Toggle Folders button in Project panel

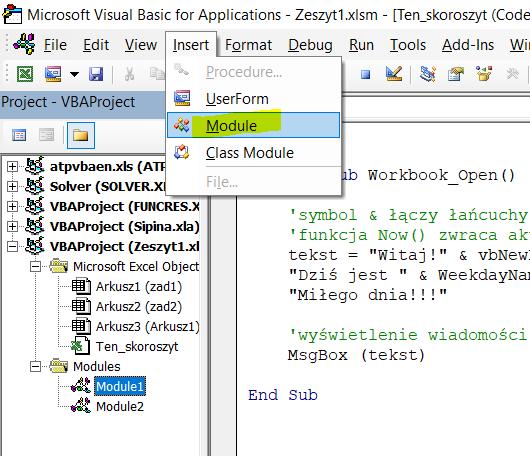81,136
